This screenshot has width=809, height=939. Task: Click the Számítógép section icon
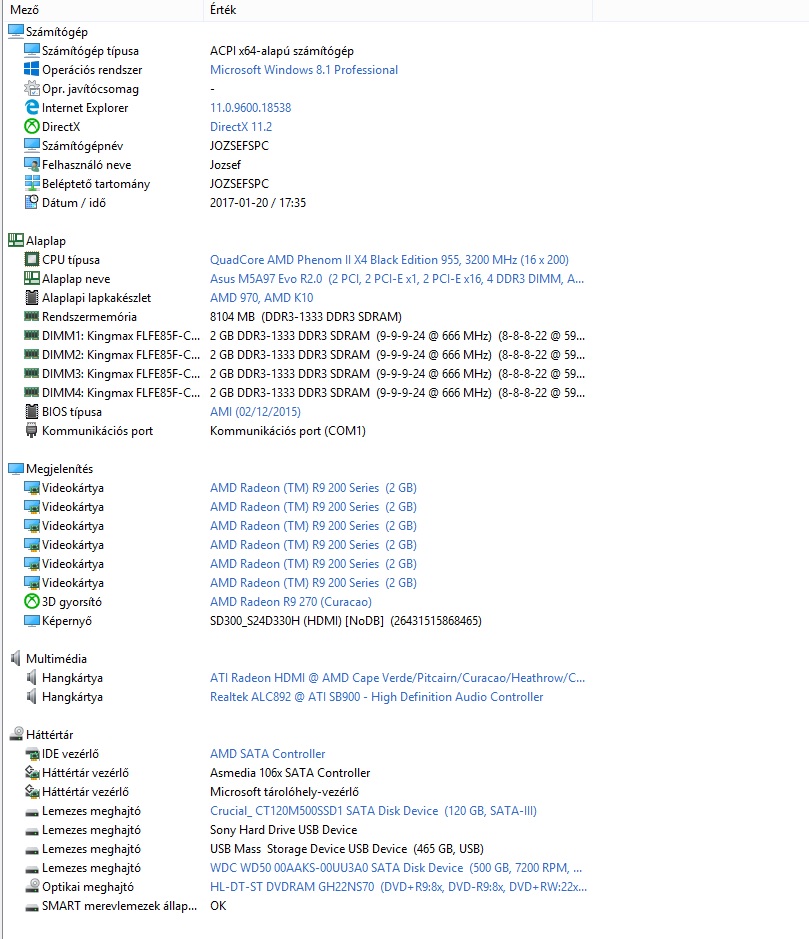pyautogui.click(x=16, y=31)
